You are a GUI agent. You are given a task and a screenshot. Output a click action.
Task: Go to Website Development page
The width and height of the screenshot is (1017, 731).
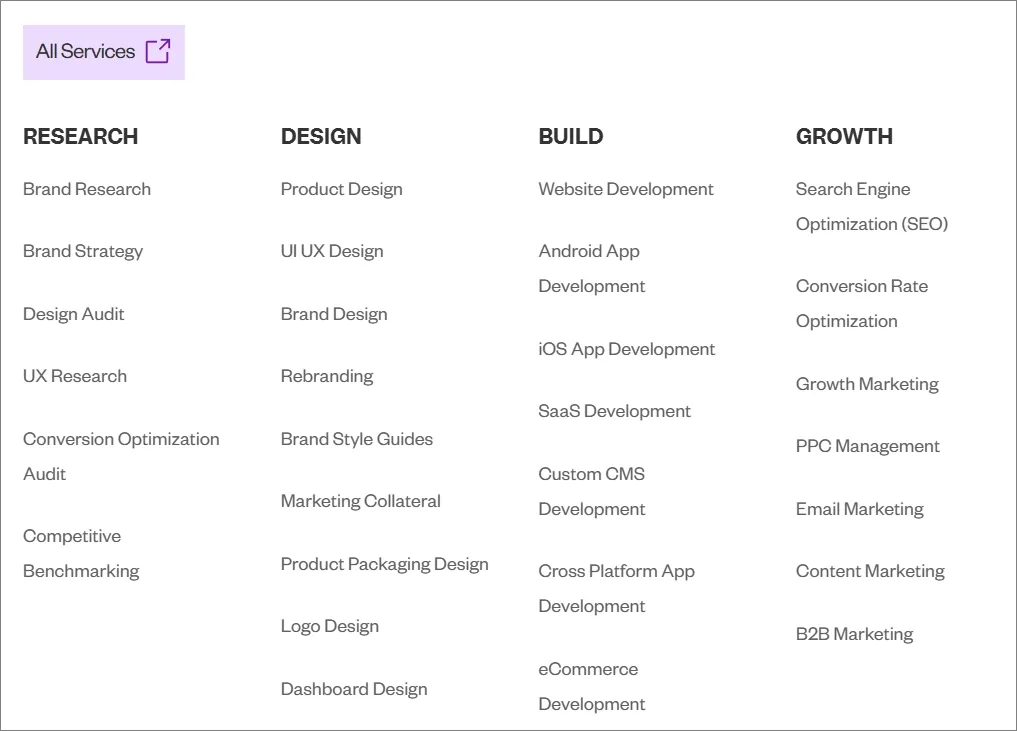tap(626, 189)
